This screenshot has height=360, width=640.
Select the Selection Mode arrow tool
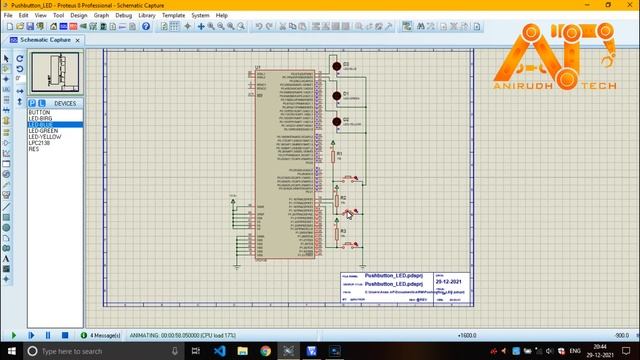click(x=6, y=59)
